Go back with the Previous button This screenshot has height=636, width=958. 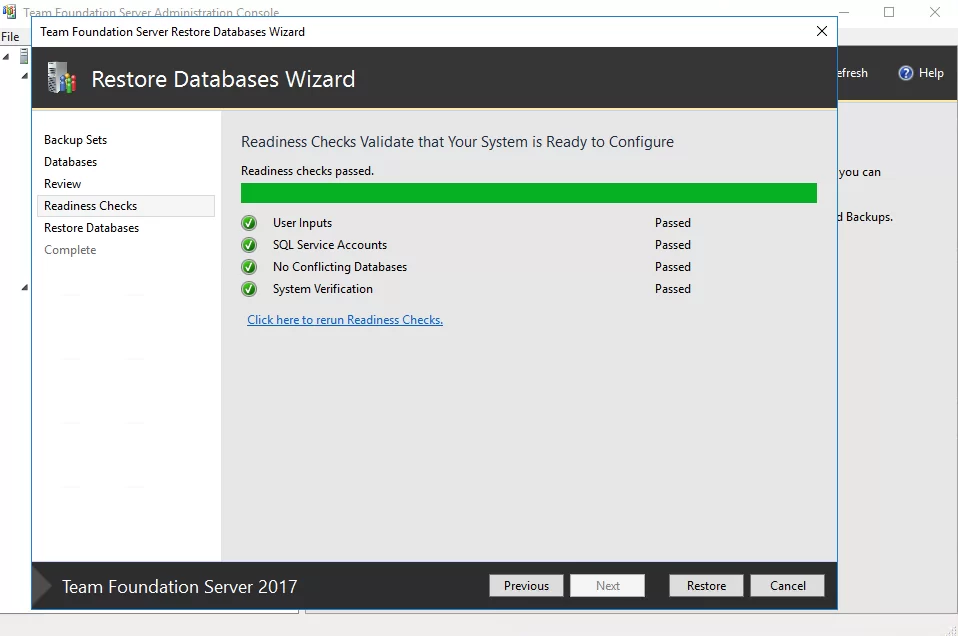tap(526, 586)
